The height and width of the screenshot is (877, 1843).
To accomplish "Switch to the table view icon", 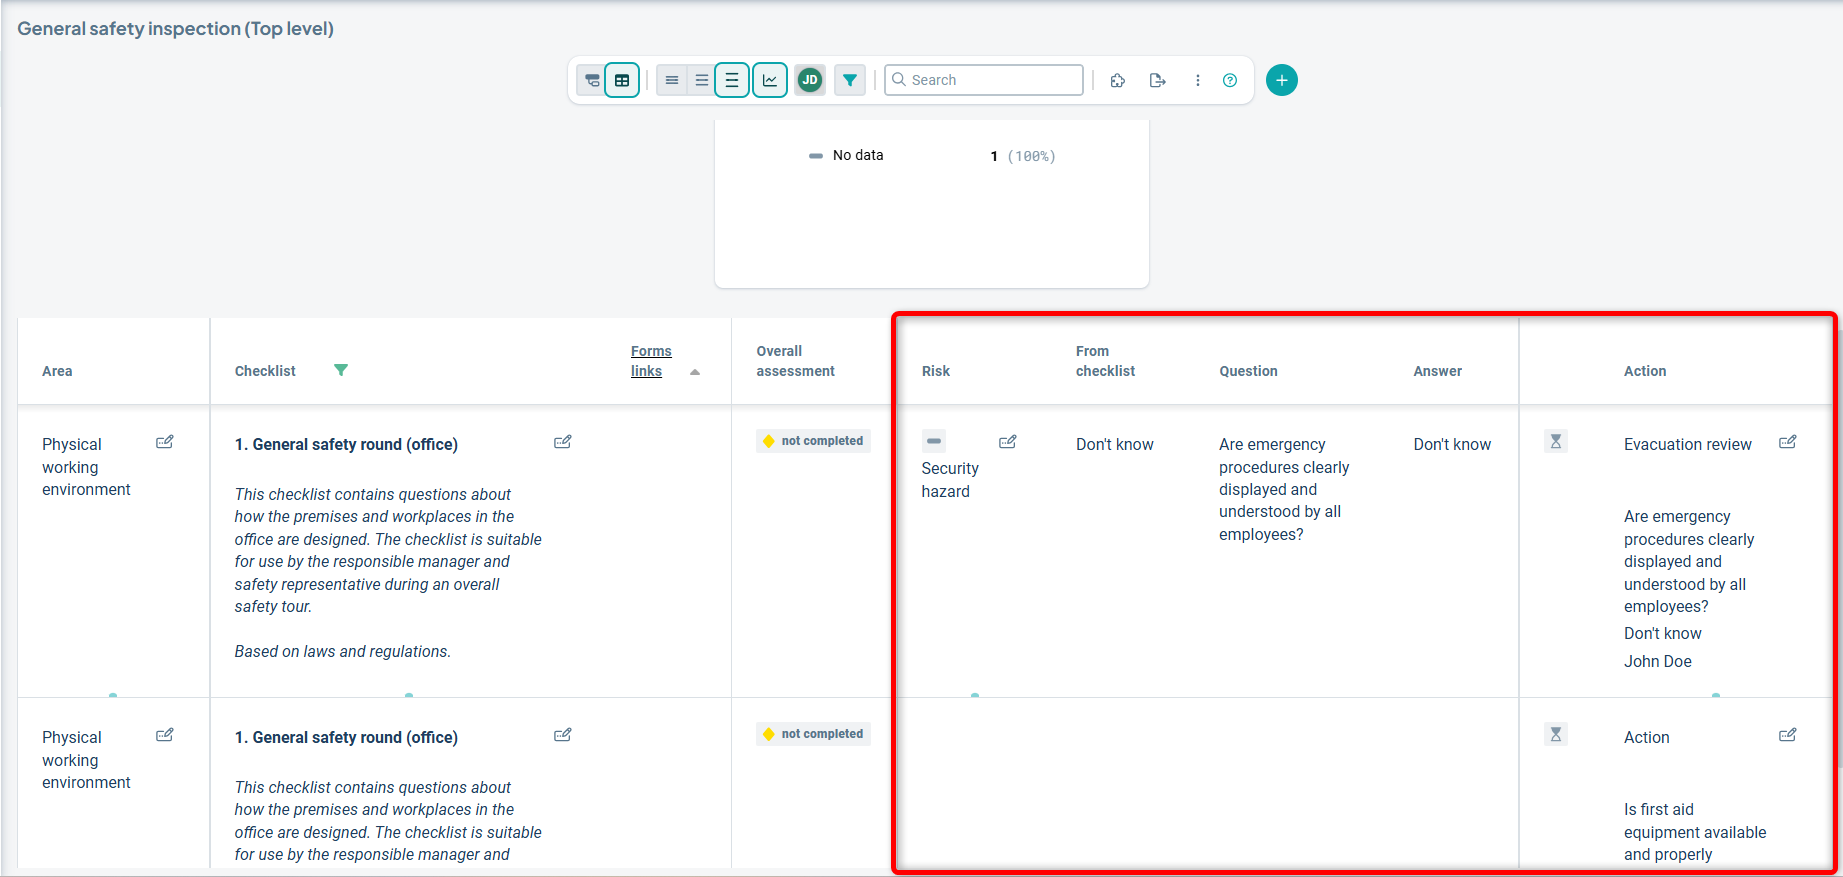I will coord(622,80).
